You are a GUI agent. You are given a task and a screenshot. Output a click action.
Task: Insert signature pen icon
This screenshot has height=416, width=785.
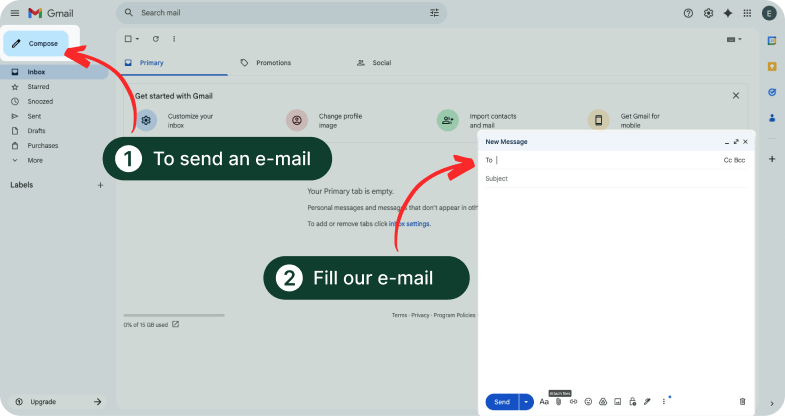click(x=647, y=401)
